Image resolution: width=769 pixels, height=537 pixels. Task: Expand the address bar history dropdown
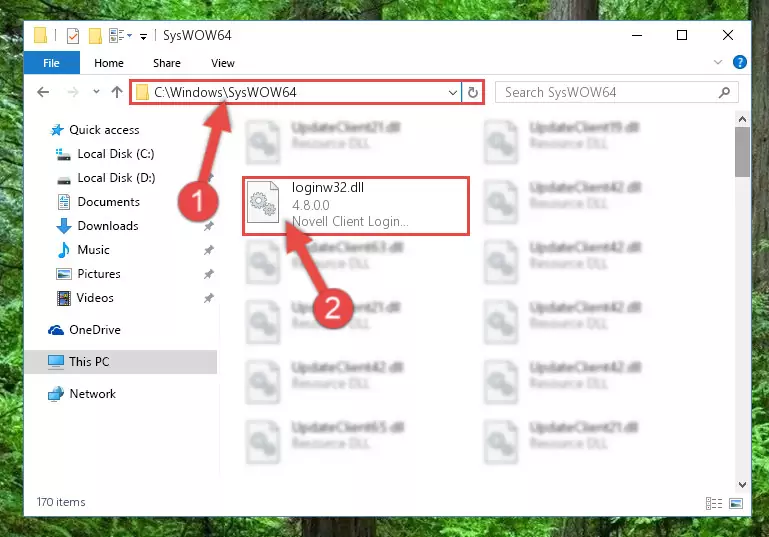453,92
